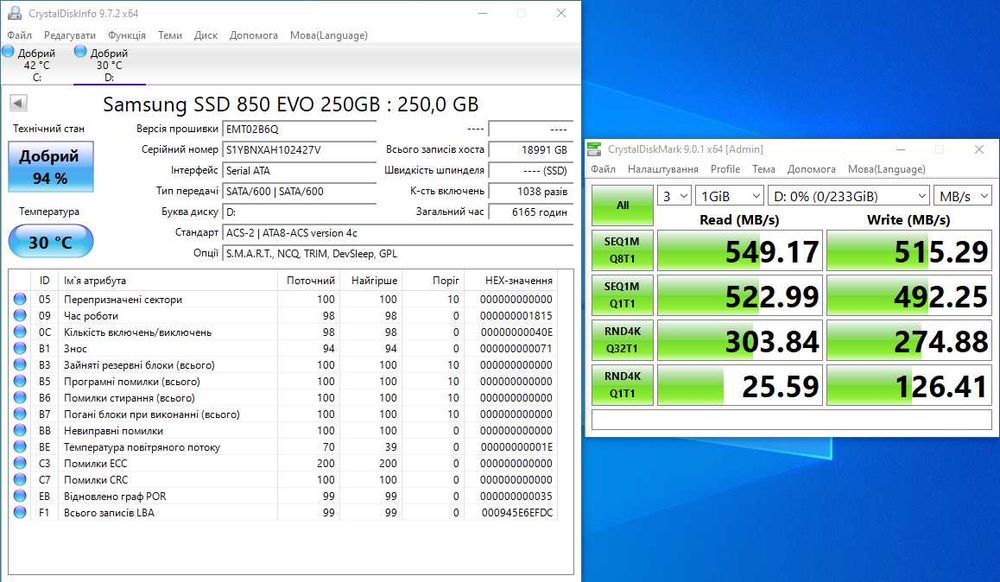Open Мова(Language) menu in CrystalDiskInfo
This screenshot has height=582, width=1000.
328,35
